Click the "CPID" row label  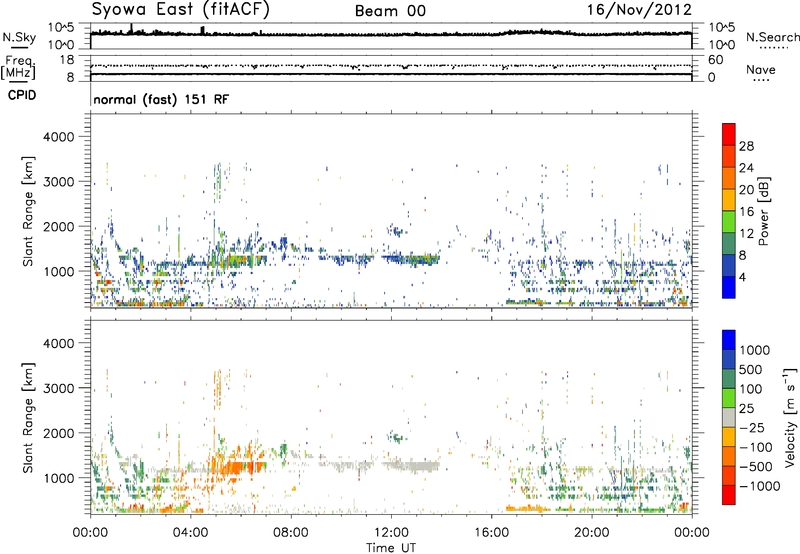[x=22, y=95]
